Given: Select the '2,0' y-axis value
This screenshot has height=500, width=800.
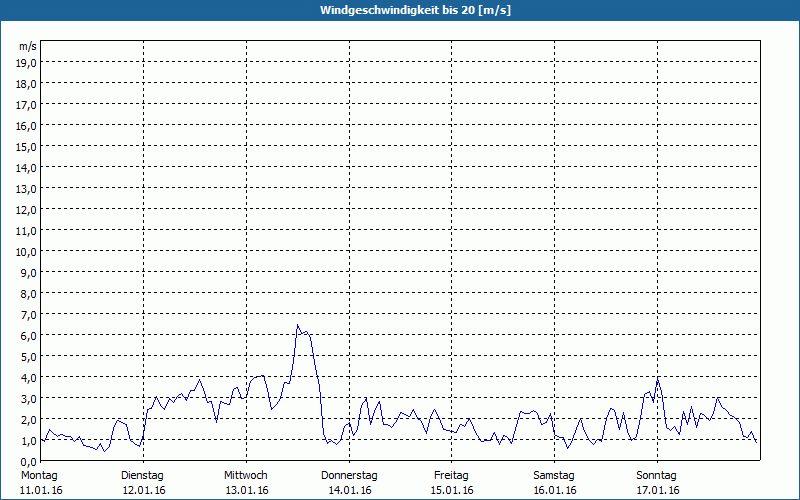Looking at the screenshot, I should tap(29, 419).
